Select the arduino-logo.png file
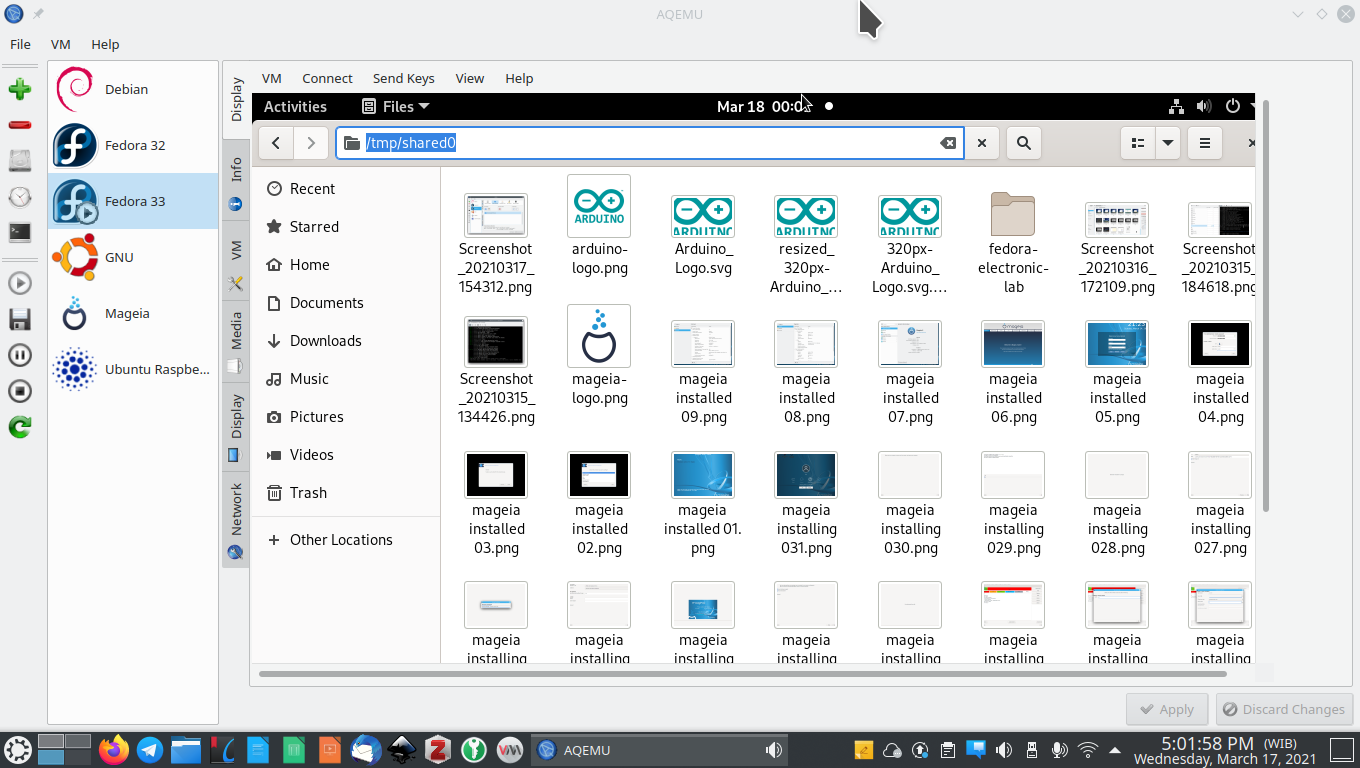 [600, 226]
